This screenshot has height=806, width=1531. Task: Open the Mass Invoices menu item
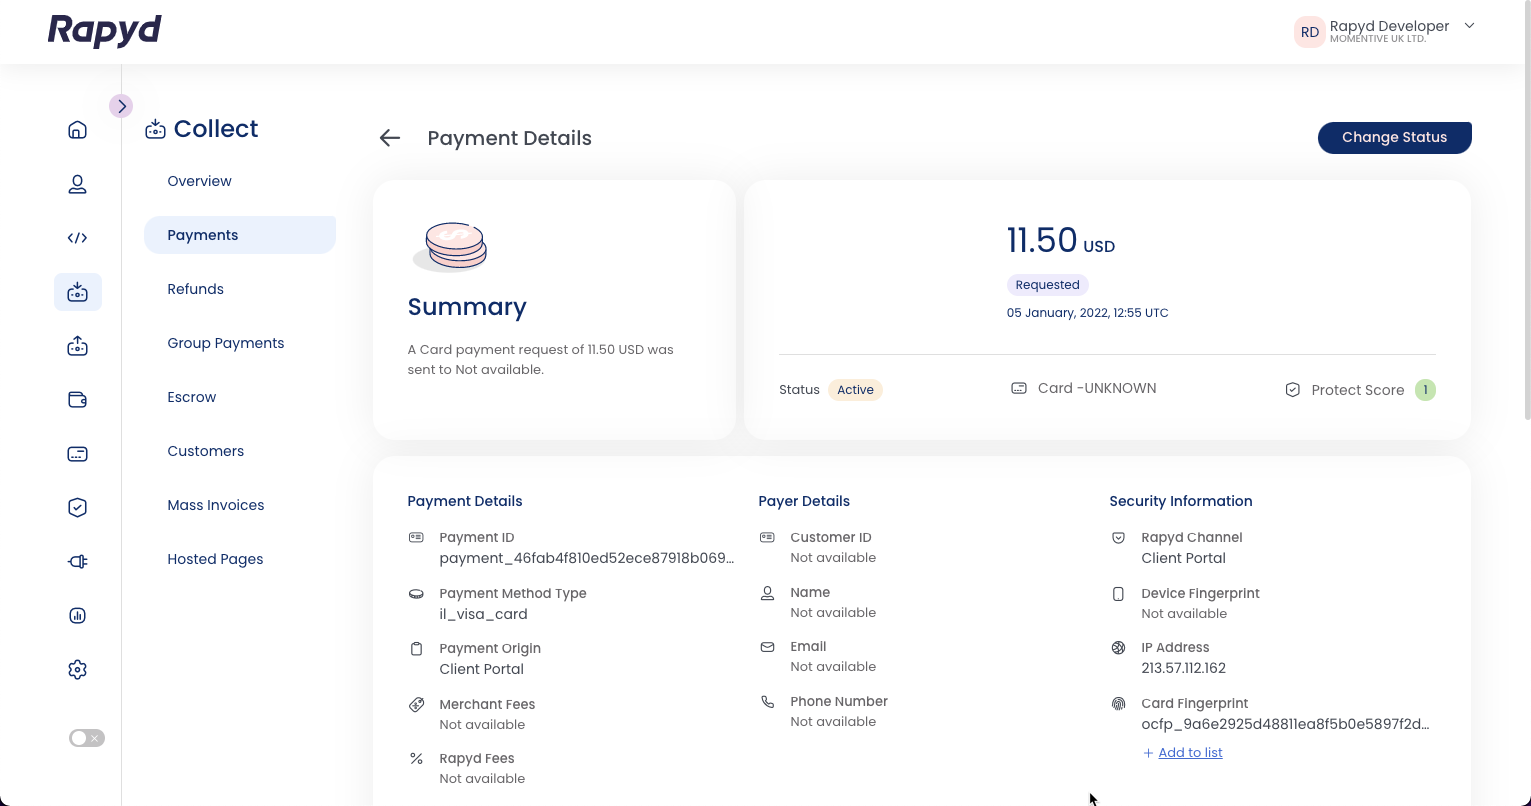point(215,505)
